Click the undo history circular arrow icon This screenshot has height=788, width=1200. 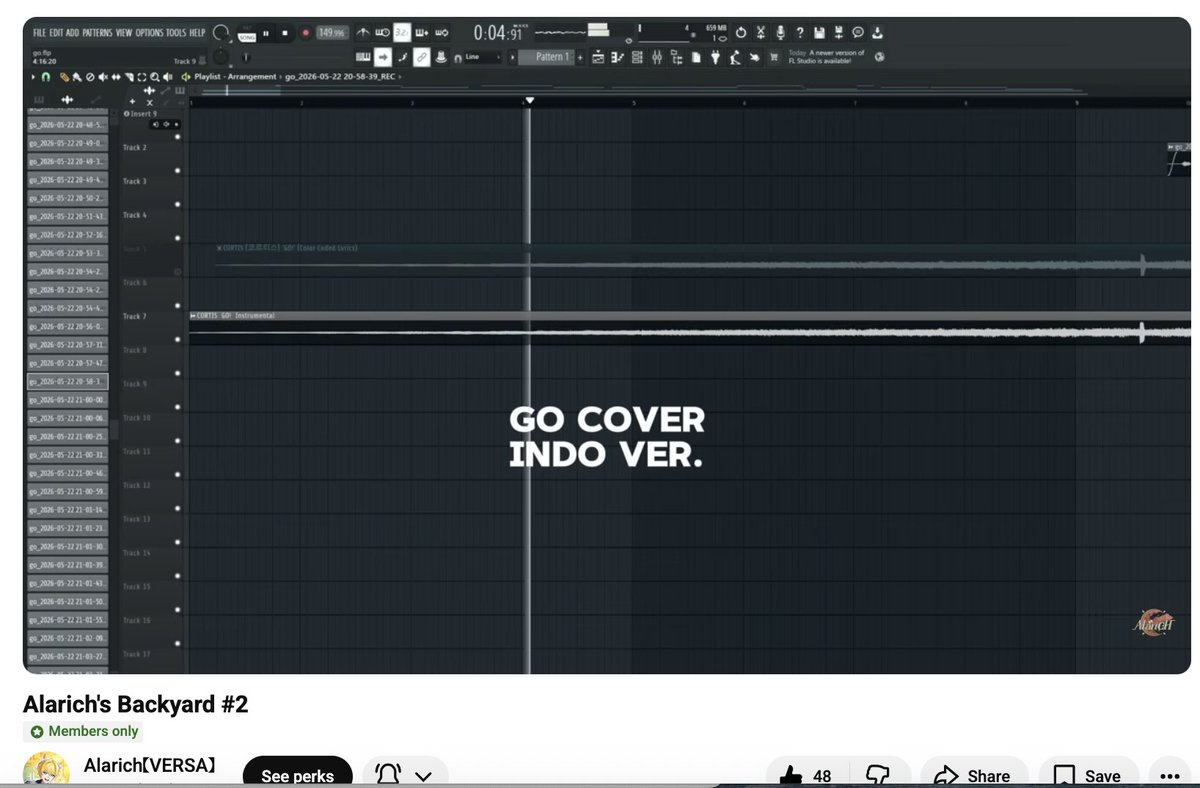740,33
